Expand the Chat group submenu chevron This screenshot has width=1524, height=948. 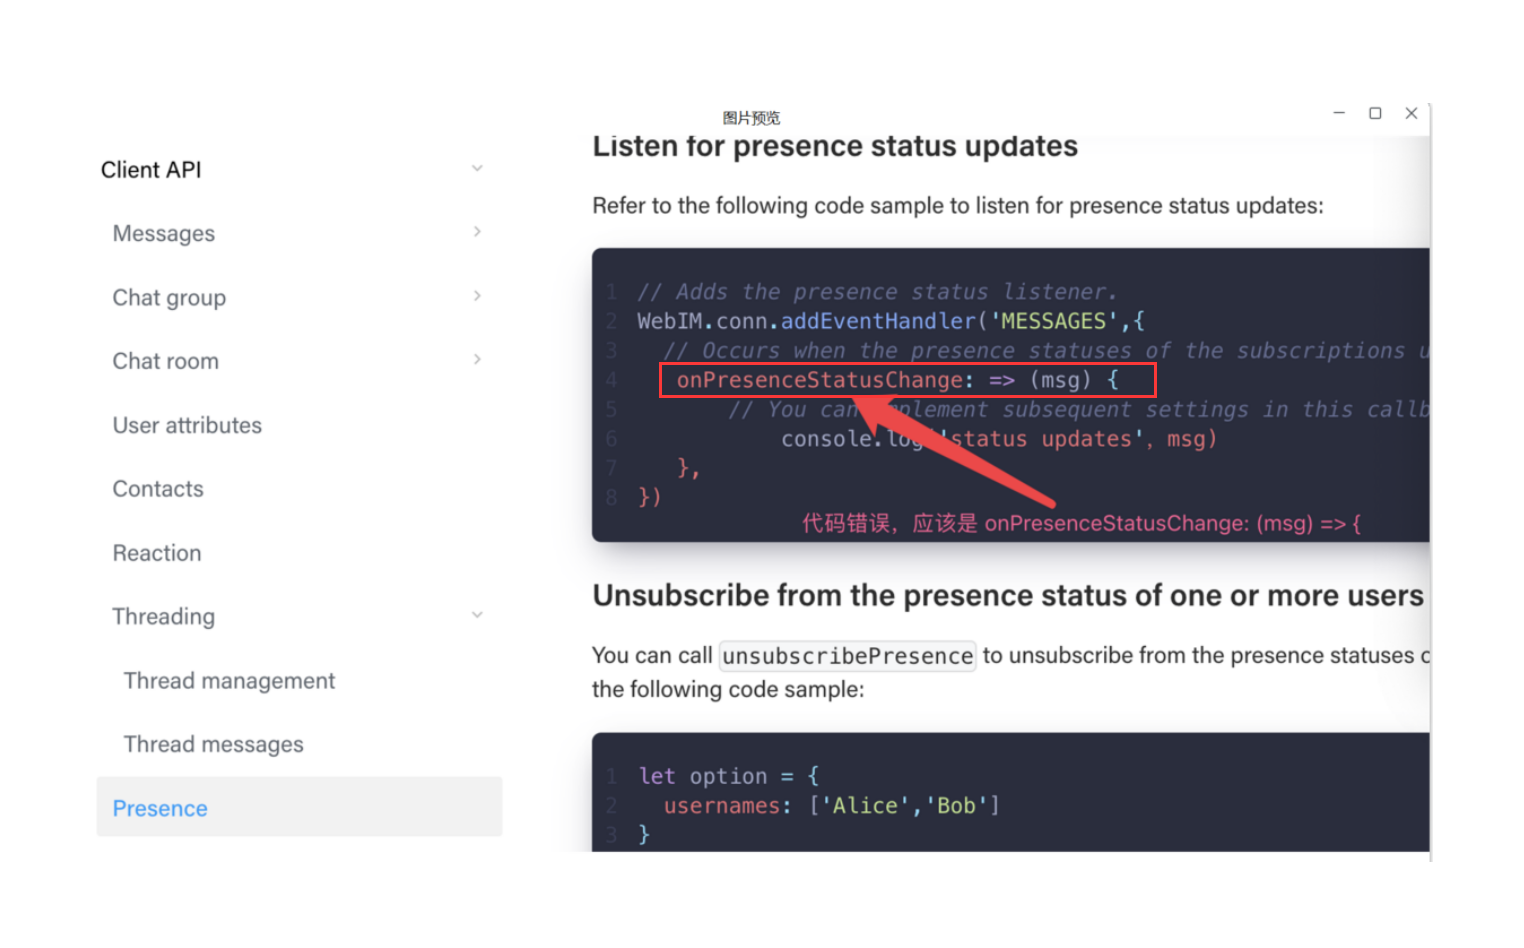477,296
